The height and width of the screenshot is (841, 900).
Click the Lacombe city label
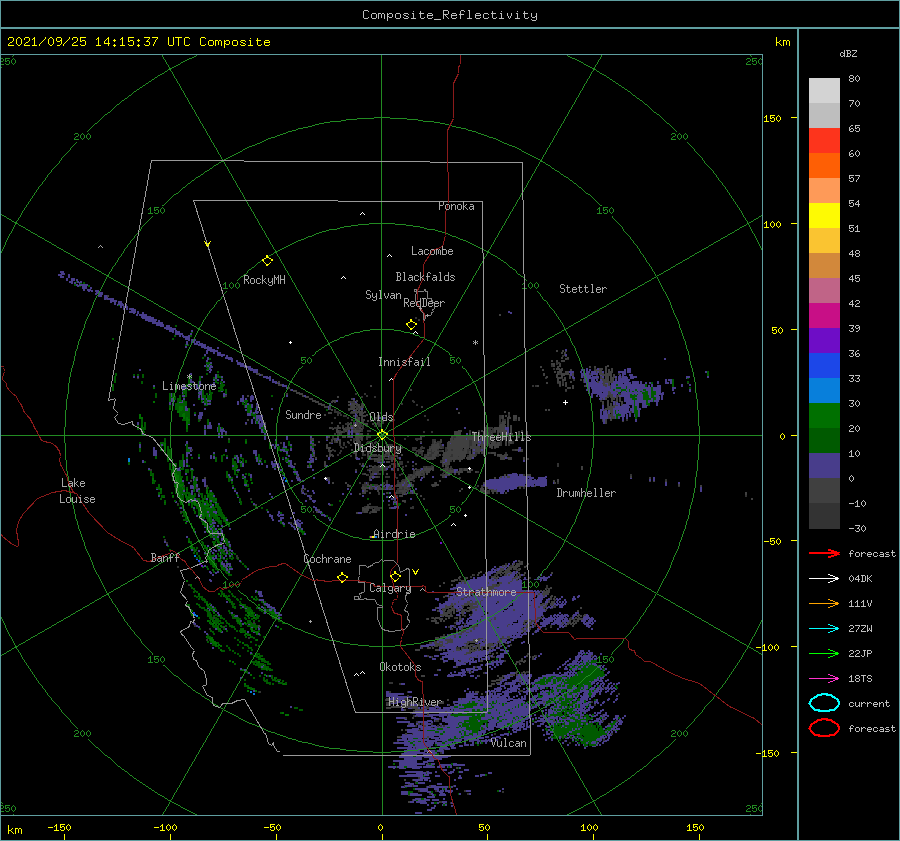coord(432,251)
